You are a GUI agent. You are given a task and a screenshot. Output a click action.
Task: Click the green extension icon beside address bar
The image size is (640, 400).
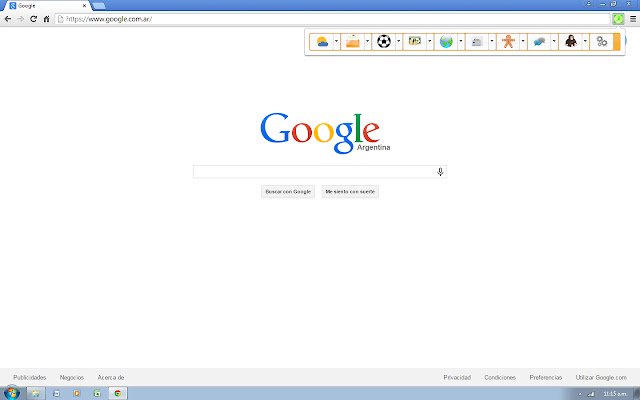[x=618, y=19]
